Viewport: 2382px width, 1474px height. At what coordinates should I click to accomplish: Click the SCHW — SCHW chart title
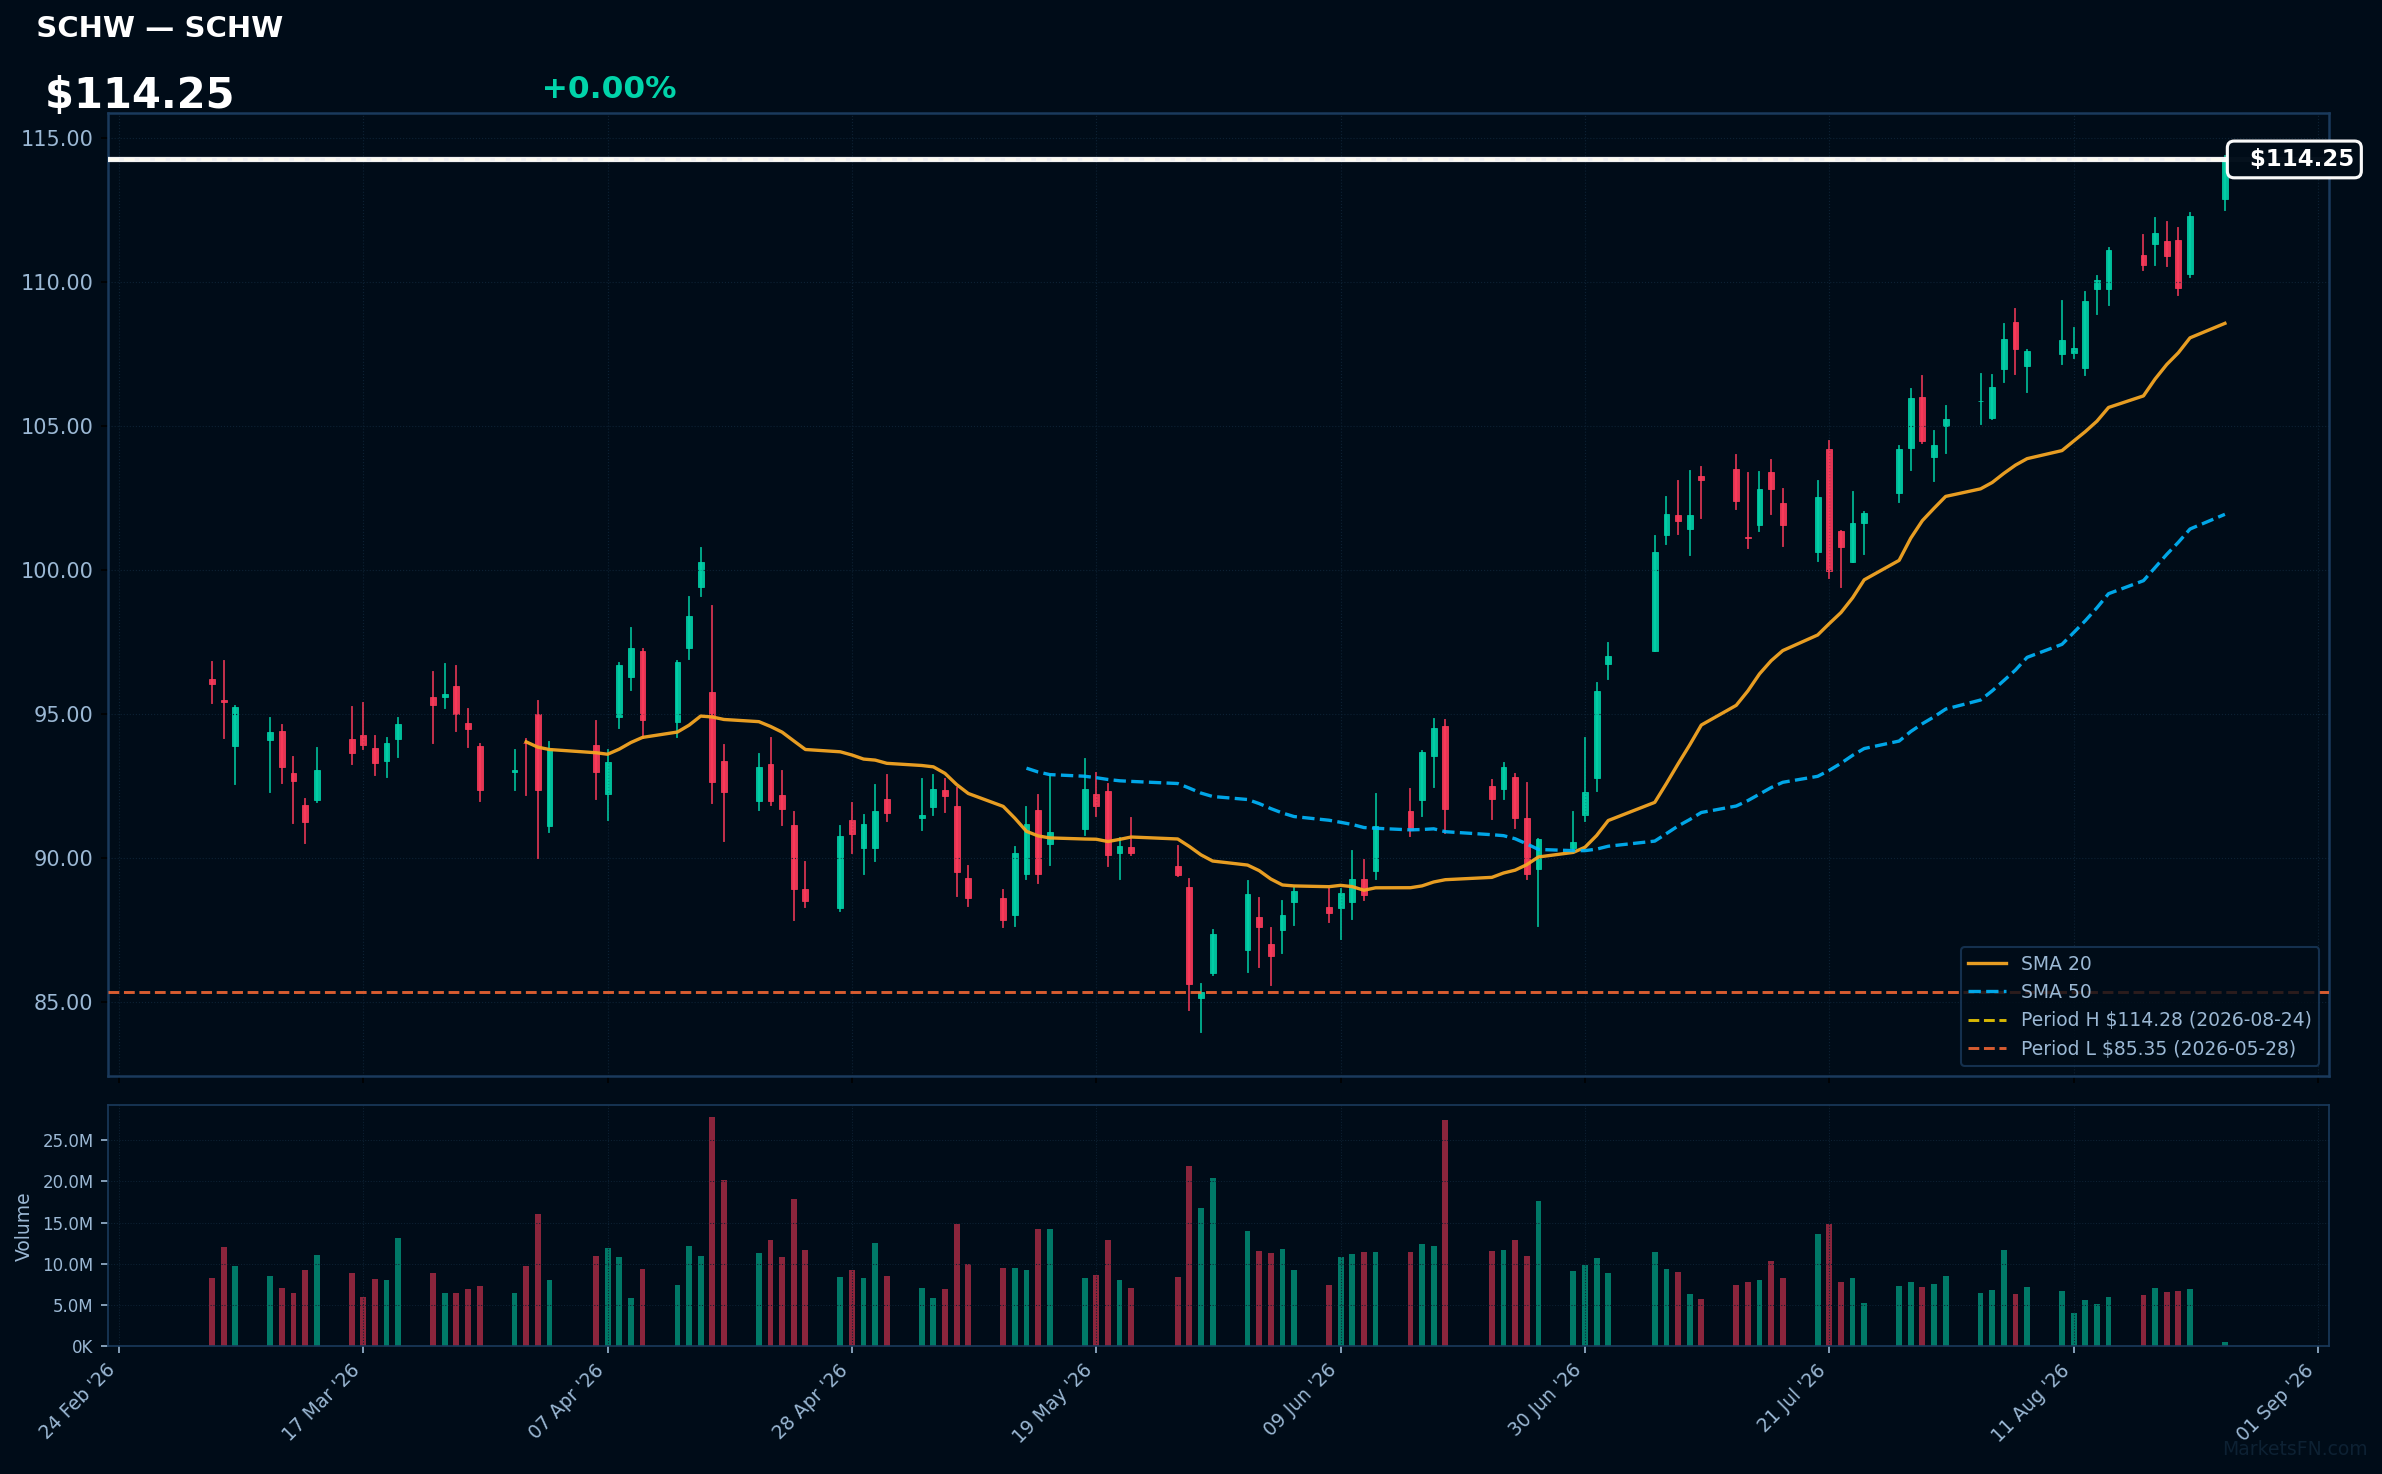[x=160, y=27]
